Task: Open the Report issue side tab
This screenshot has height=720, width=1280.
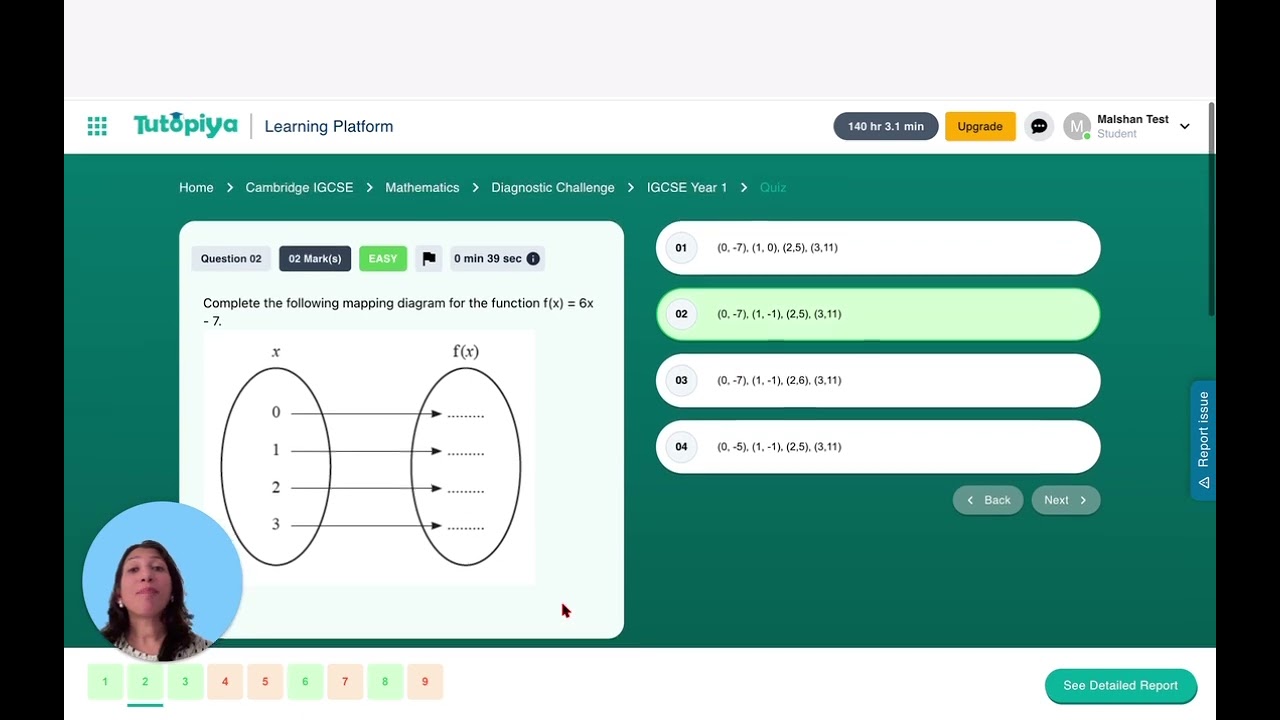Action: (x=1203, y=440)
